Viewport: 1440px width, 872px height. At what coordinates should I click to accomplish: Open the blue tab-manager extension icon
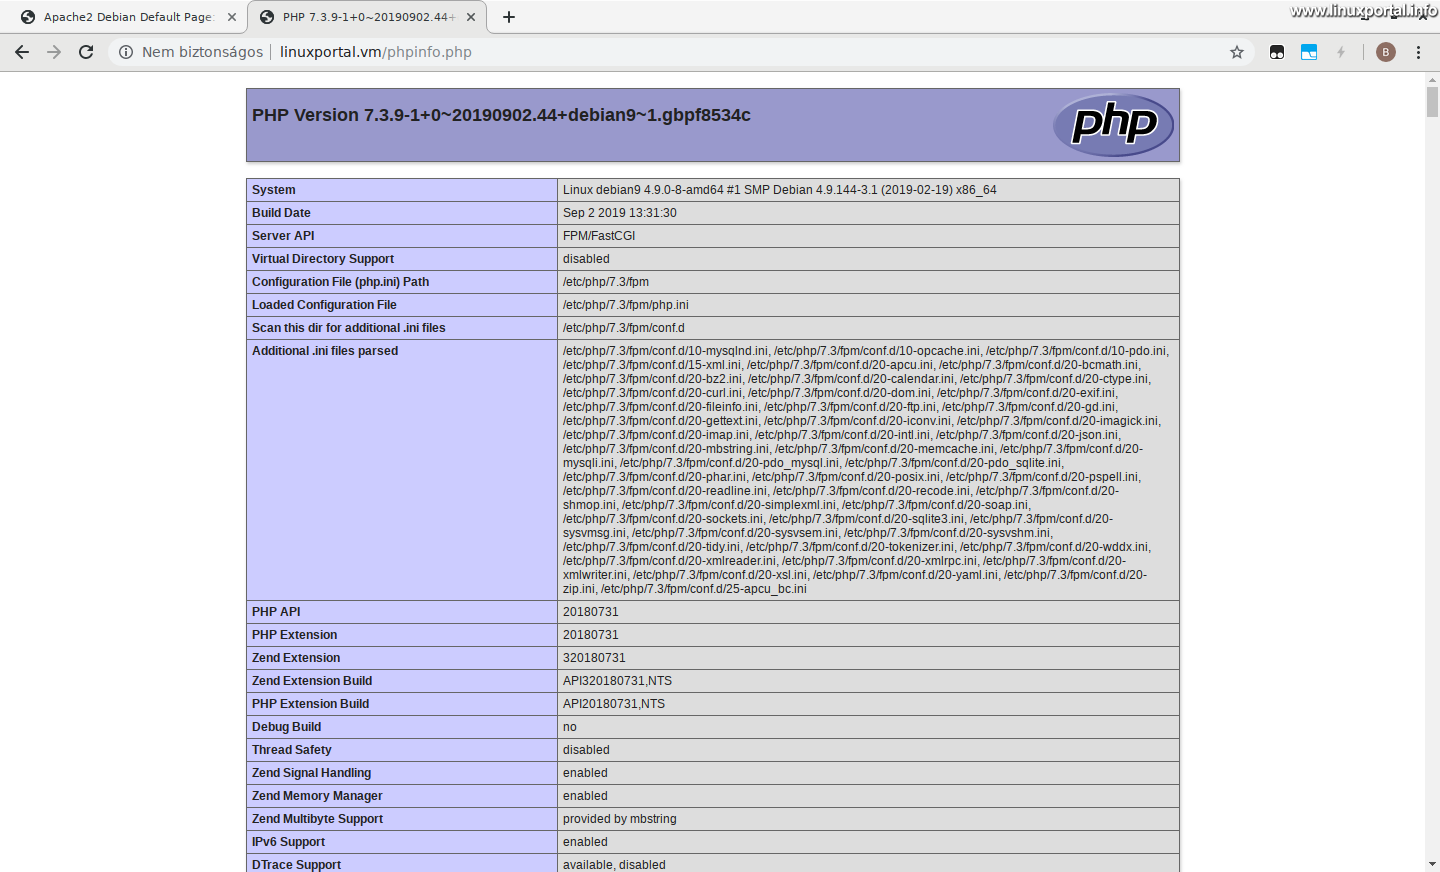coord(1309,51)
